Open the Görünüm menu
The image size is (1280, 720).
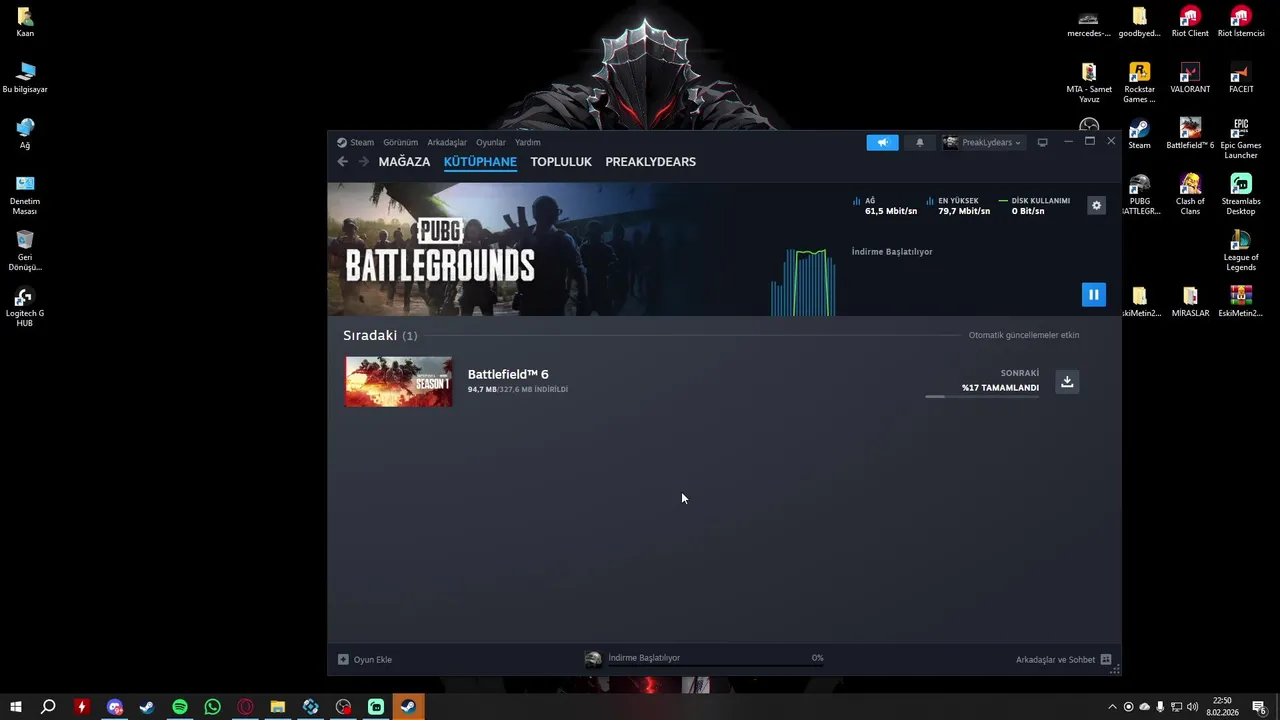[400, 142]
